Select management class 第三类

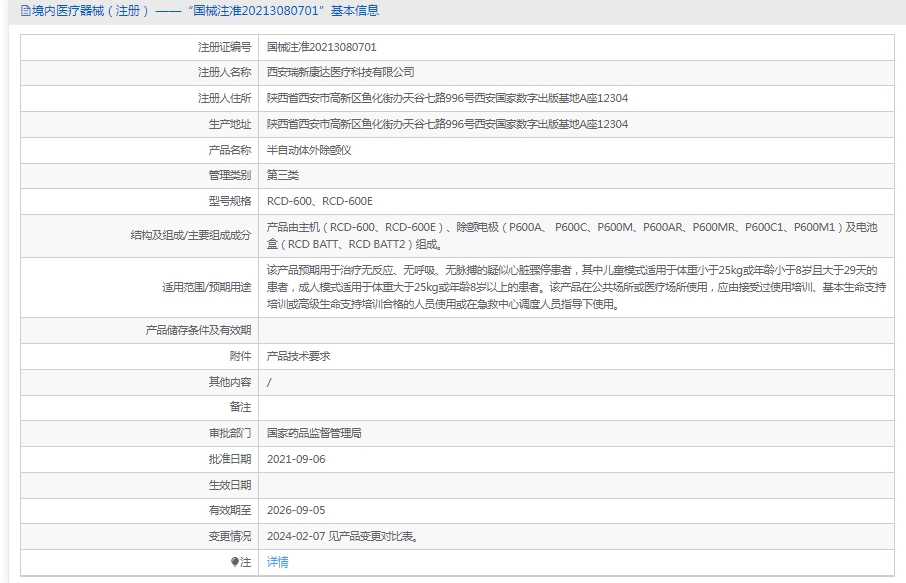(283, 176)
